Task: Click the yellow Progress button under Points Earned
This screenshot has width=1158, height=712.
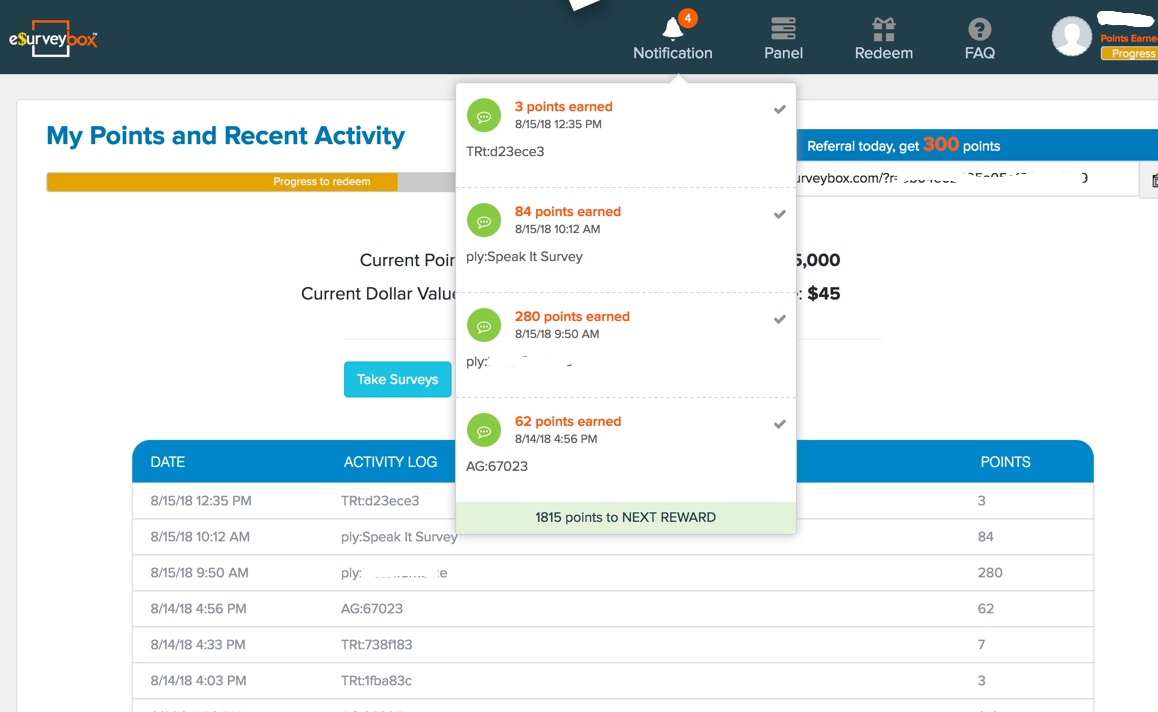Action: (1130, 54)
